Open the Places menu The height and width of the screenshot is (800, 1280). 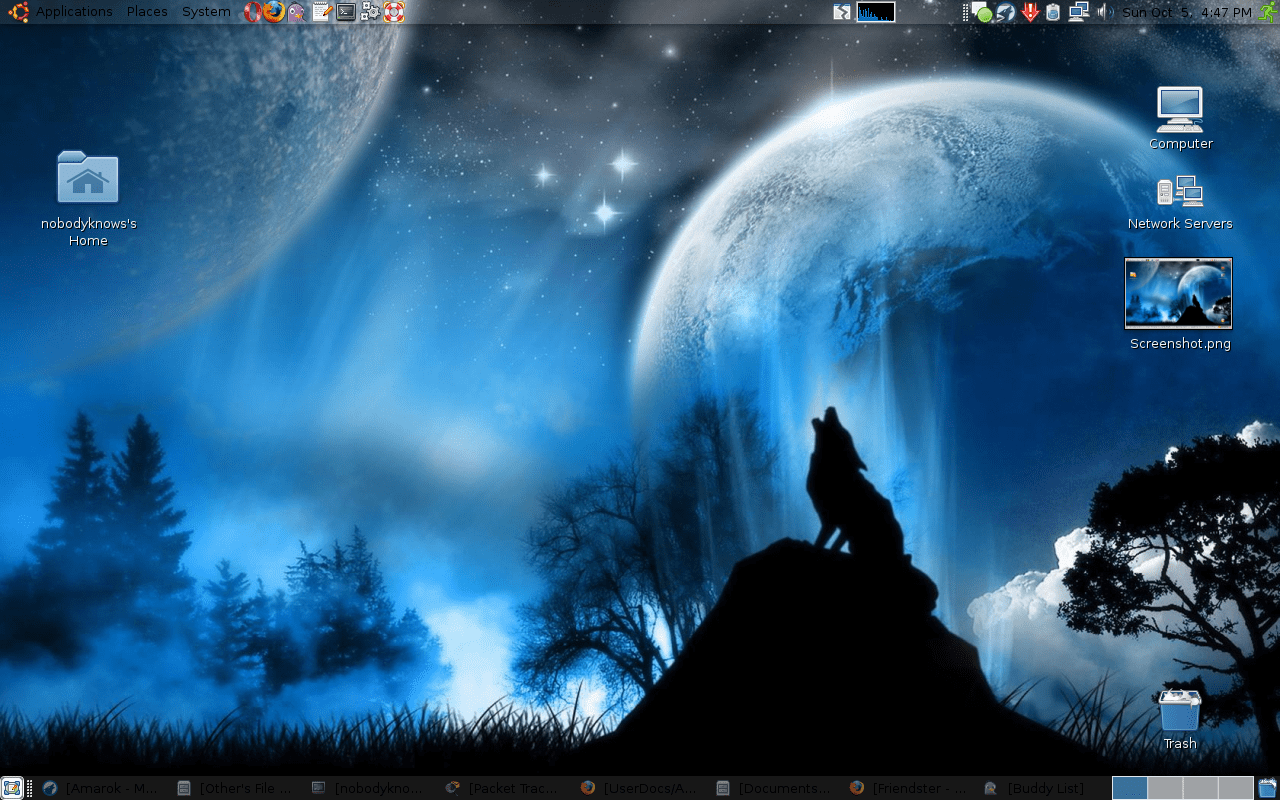(x=147, y=12)
